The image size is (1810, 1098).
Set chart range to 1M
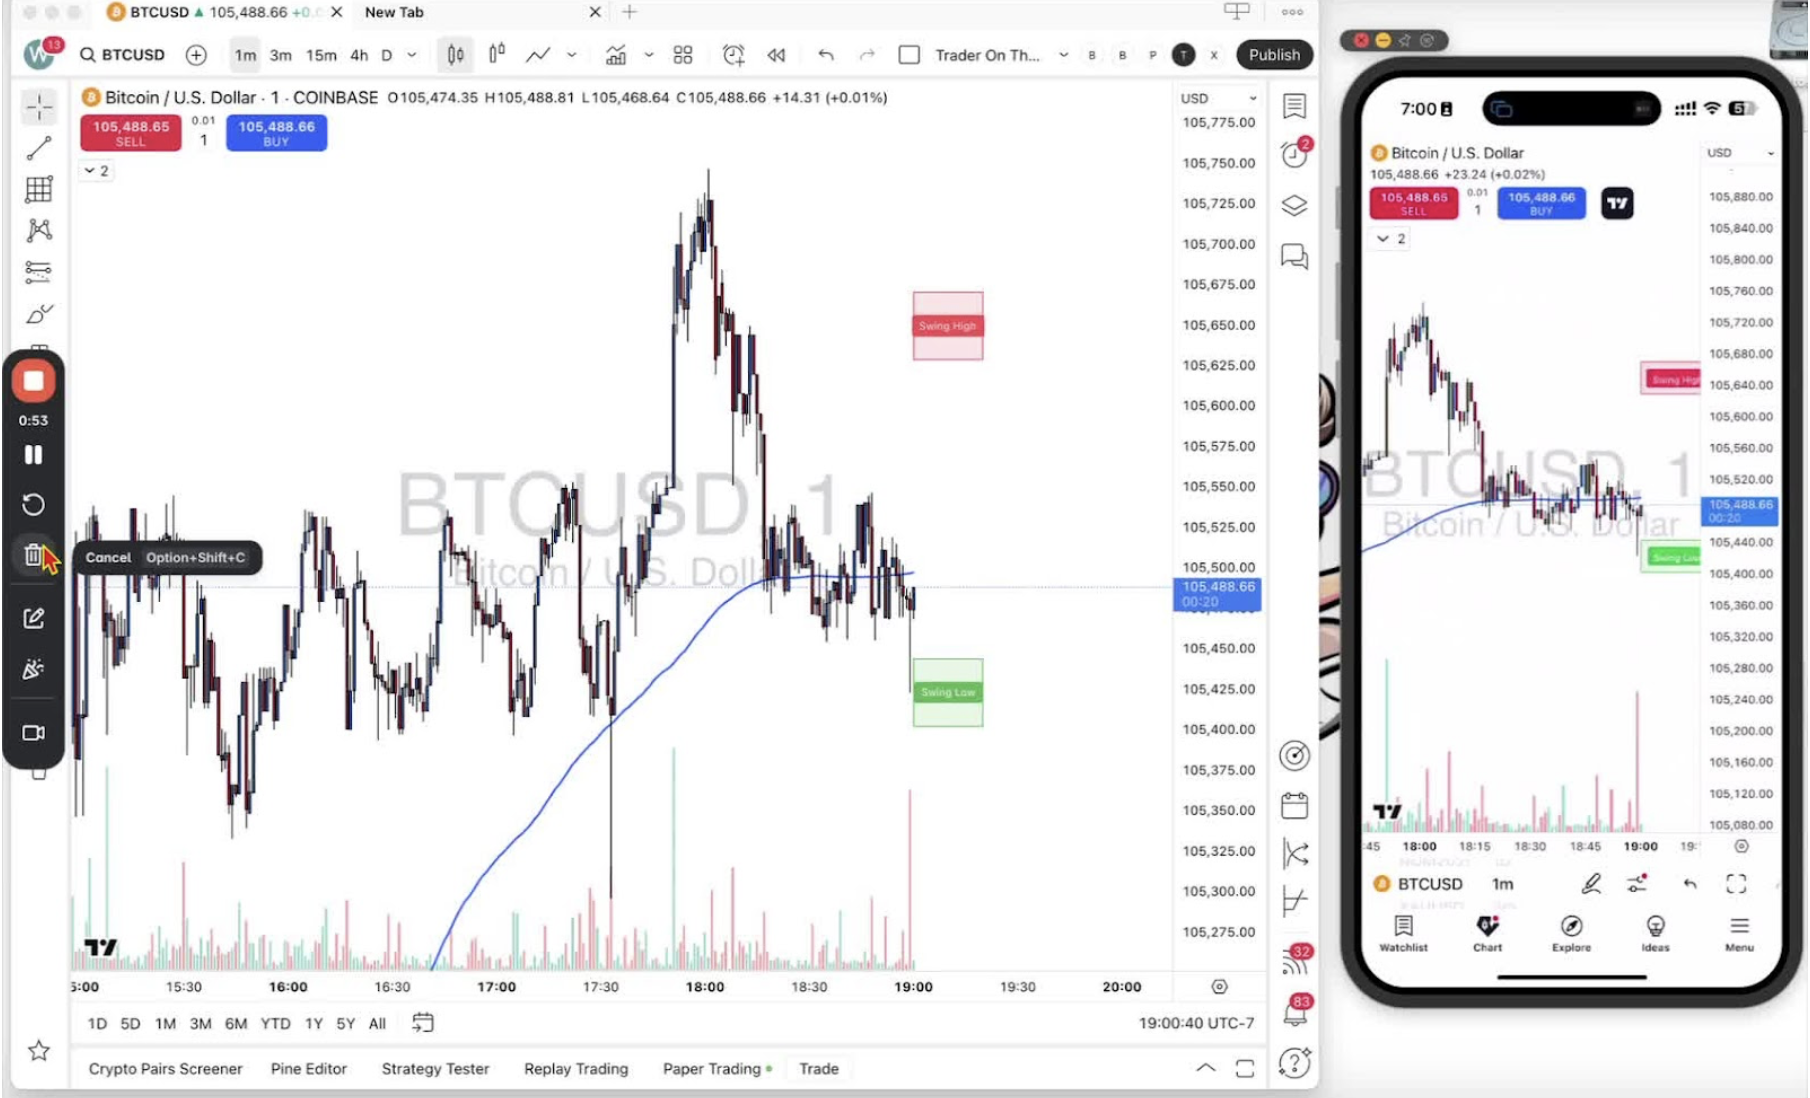165,1023
